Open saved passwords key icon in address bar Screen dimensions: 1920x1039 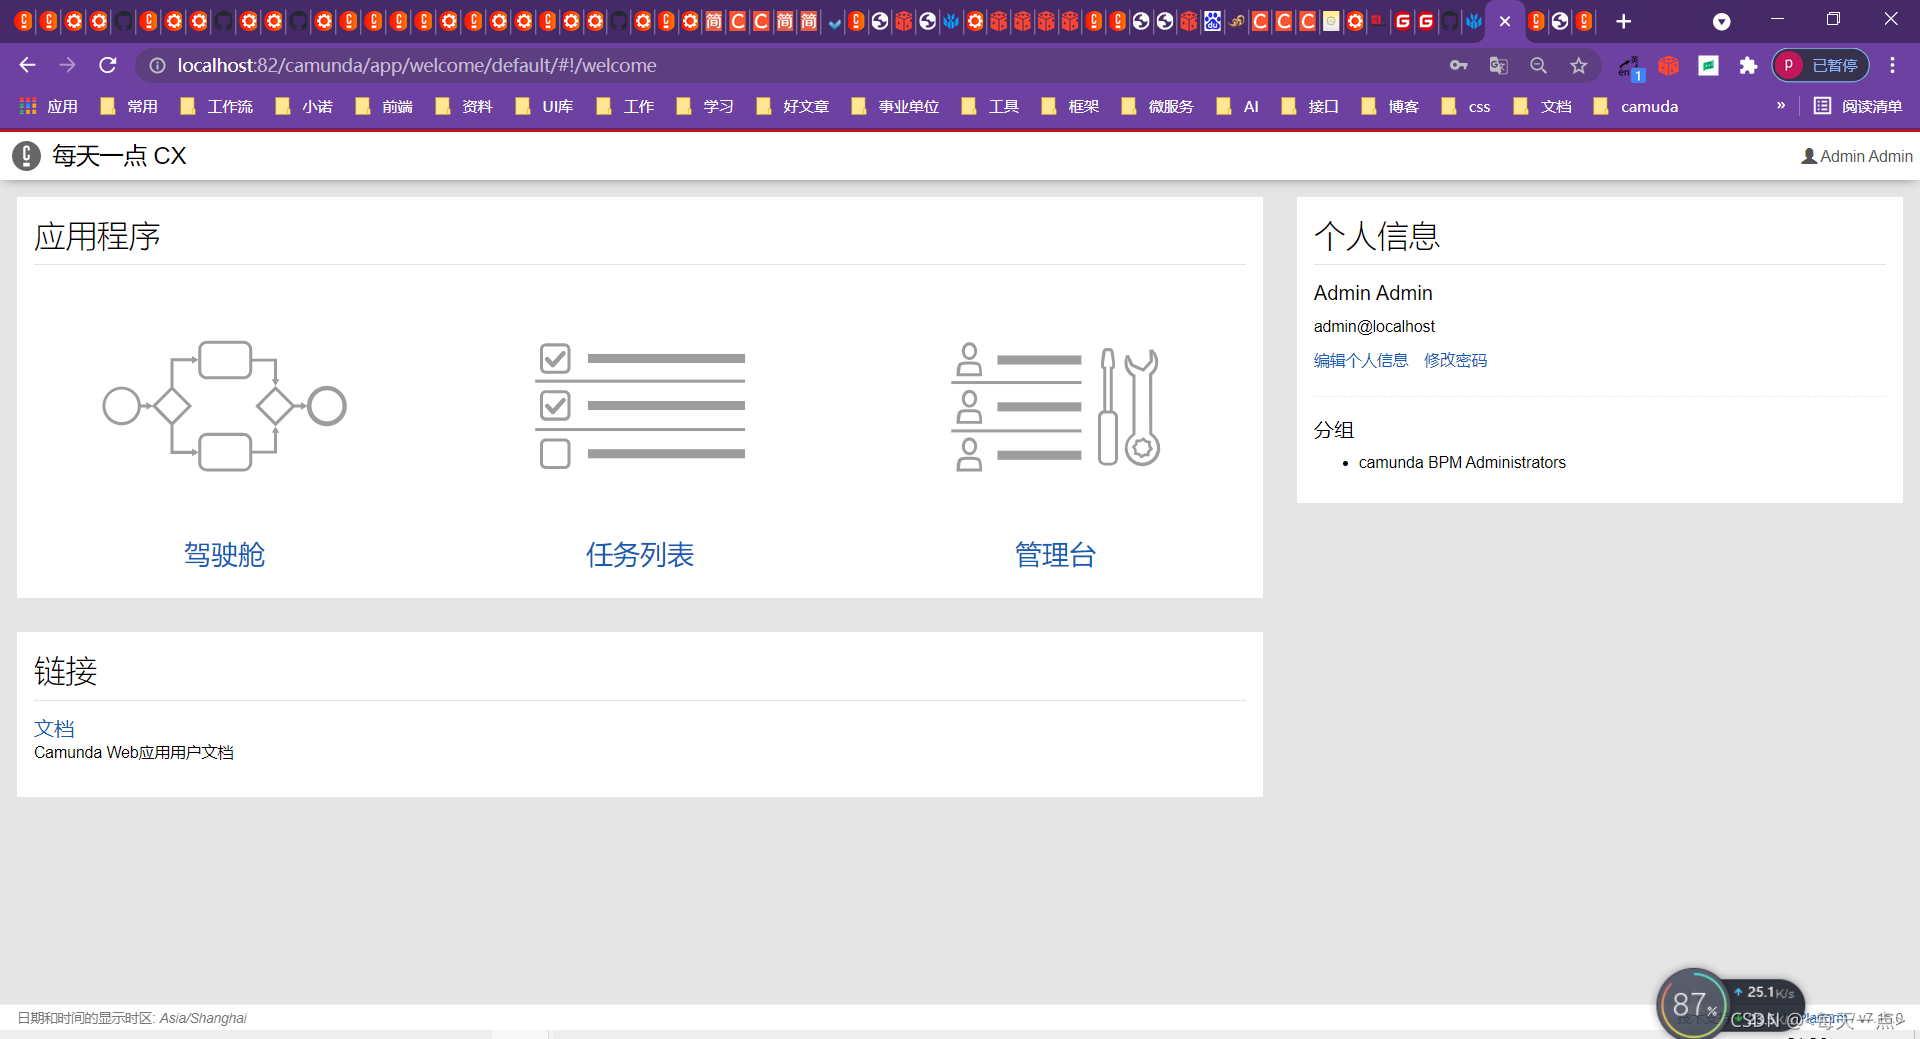point(1459,65)
